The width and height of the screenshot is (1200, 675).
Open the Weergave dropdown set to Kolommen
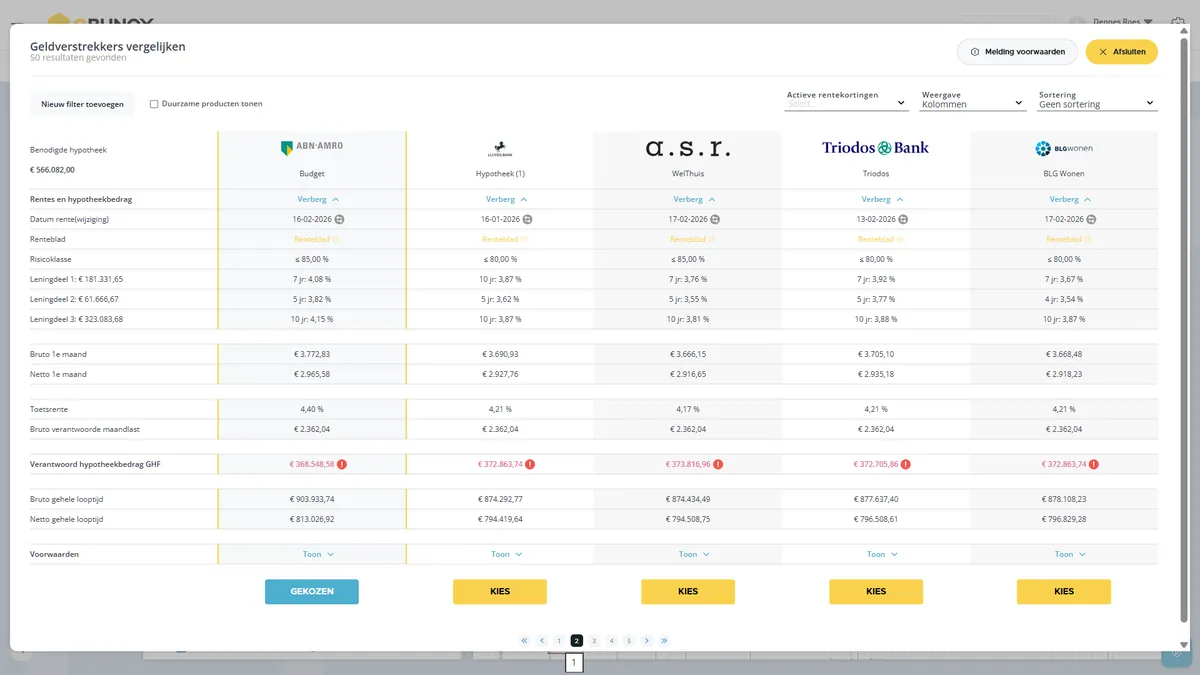point(973,100)
